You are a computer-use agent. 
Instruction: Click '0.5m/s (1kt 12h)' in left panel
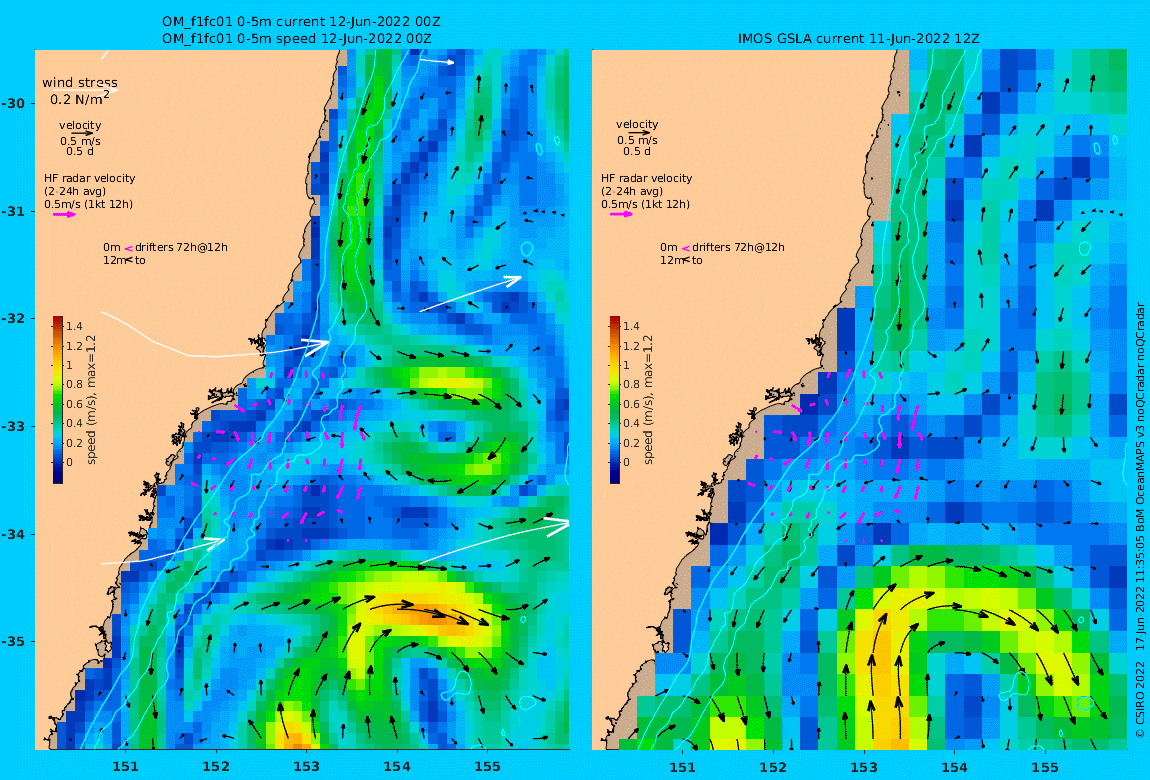pos(89,204)
